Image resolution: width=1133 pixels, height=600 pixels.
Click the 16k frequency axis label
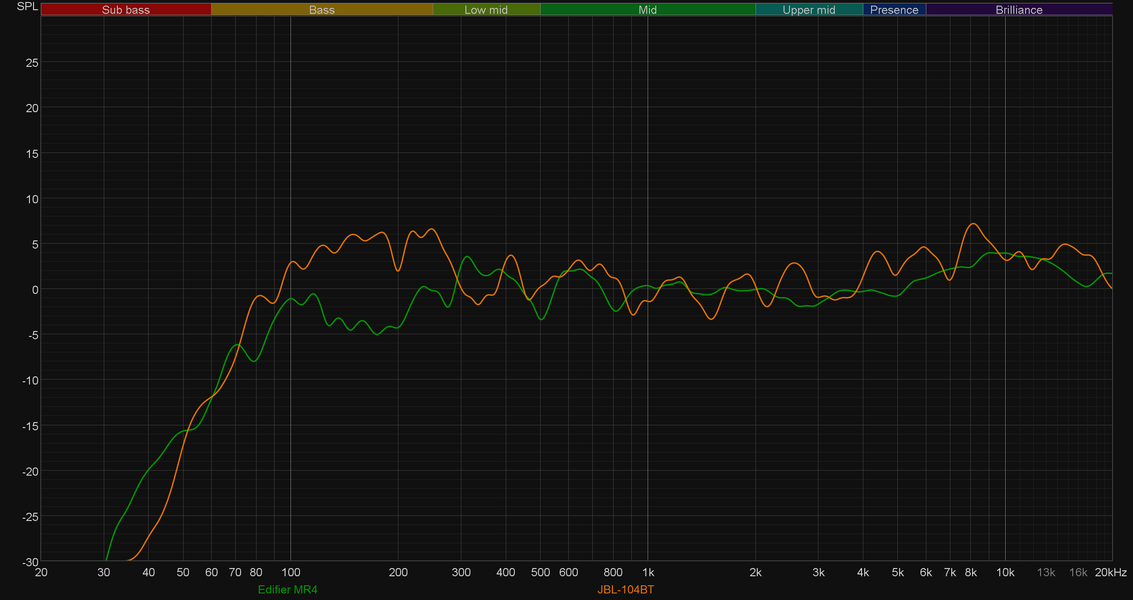tap(1078, 573)
